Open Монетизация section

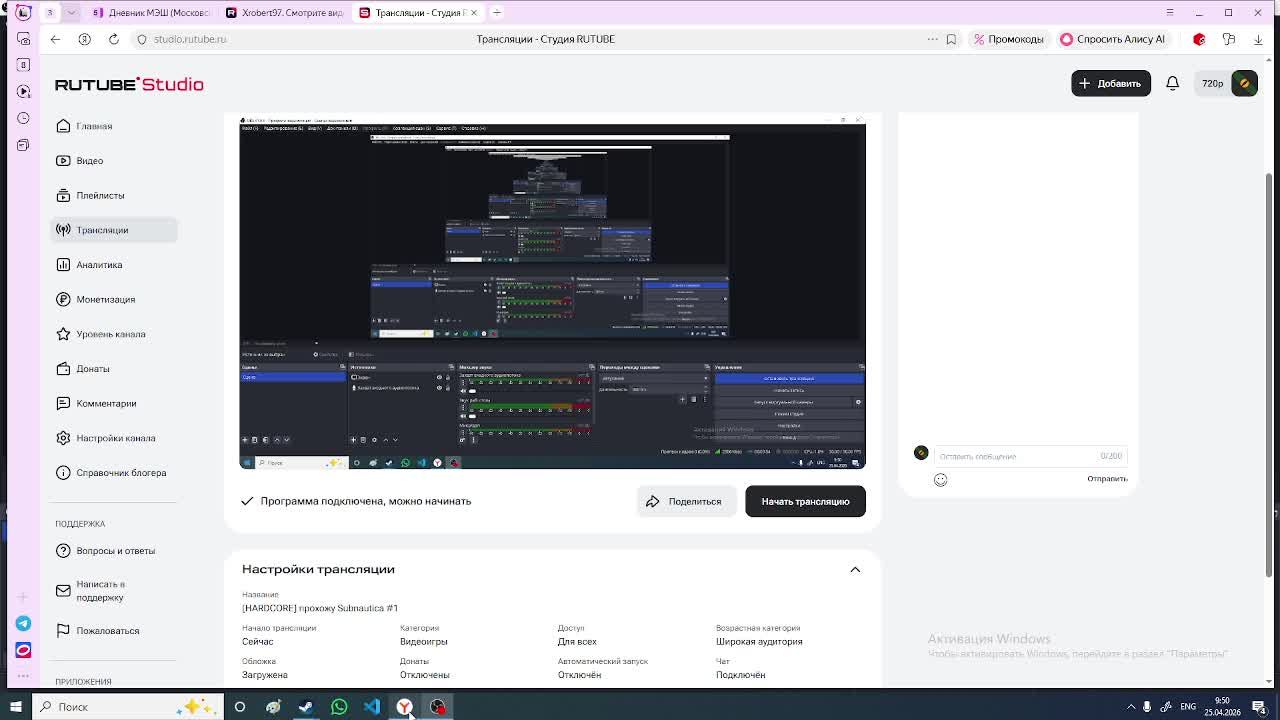tap(105, 299)
